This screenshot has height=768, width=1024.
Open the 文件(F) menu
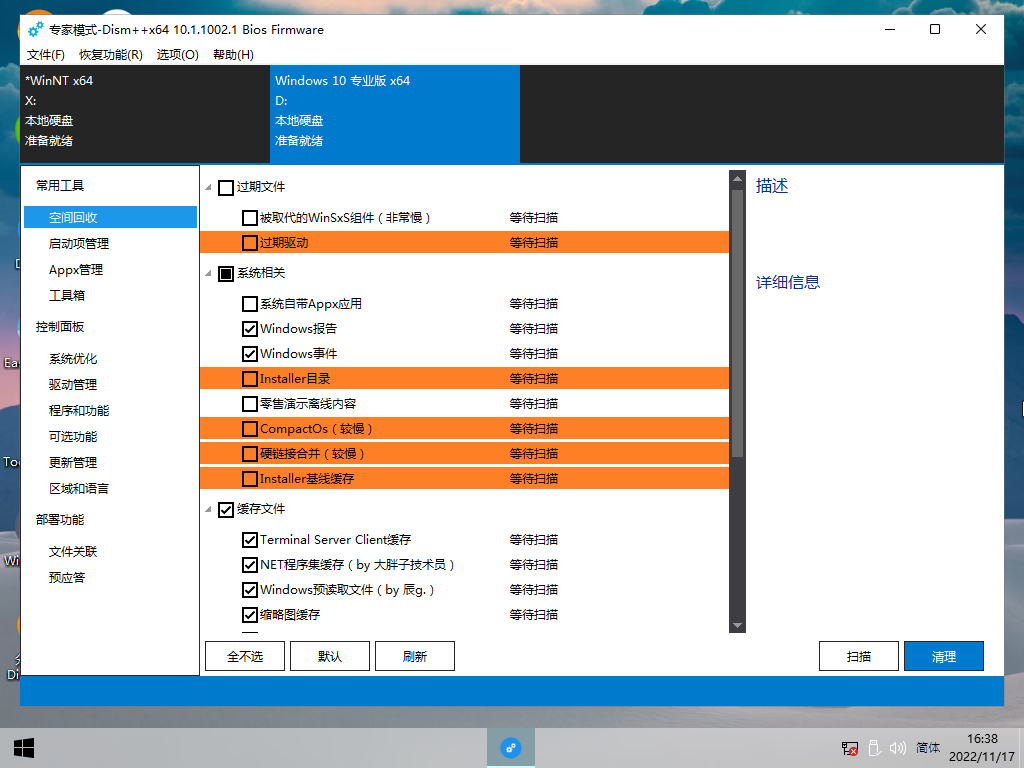pos(46,55)
